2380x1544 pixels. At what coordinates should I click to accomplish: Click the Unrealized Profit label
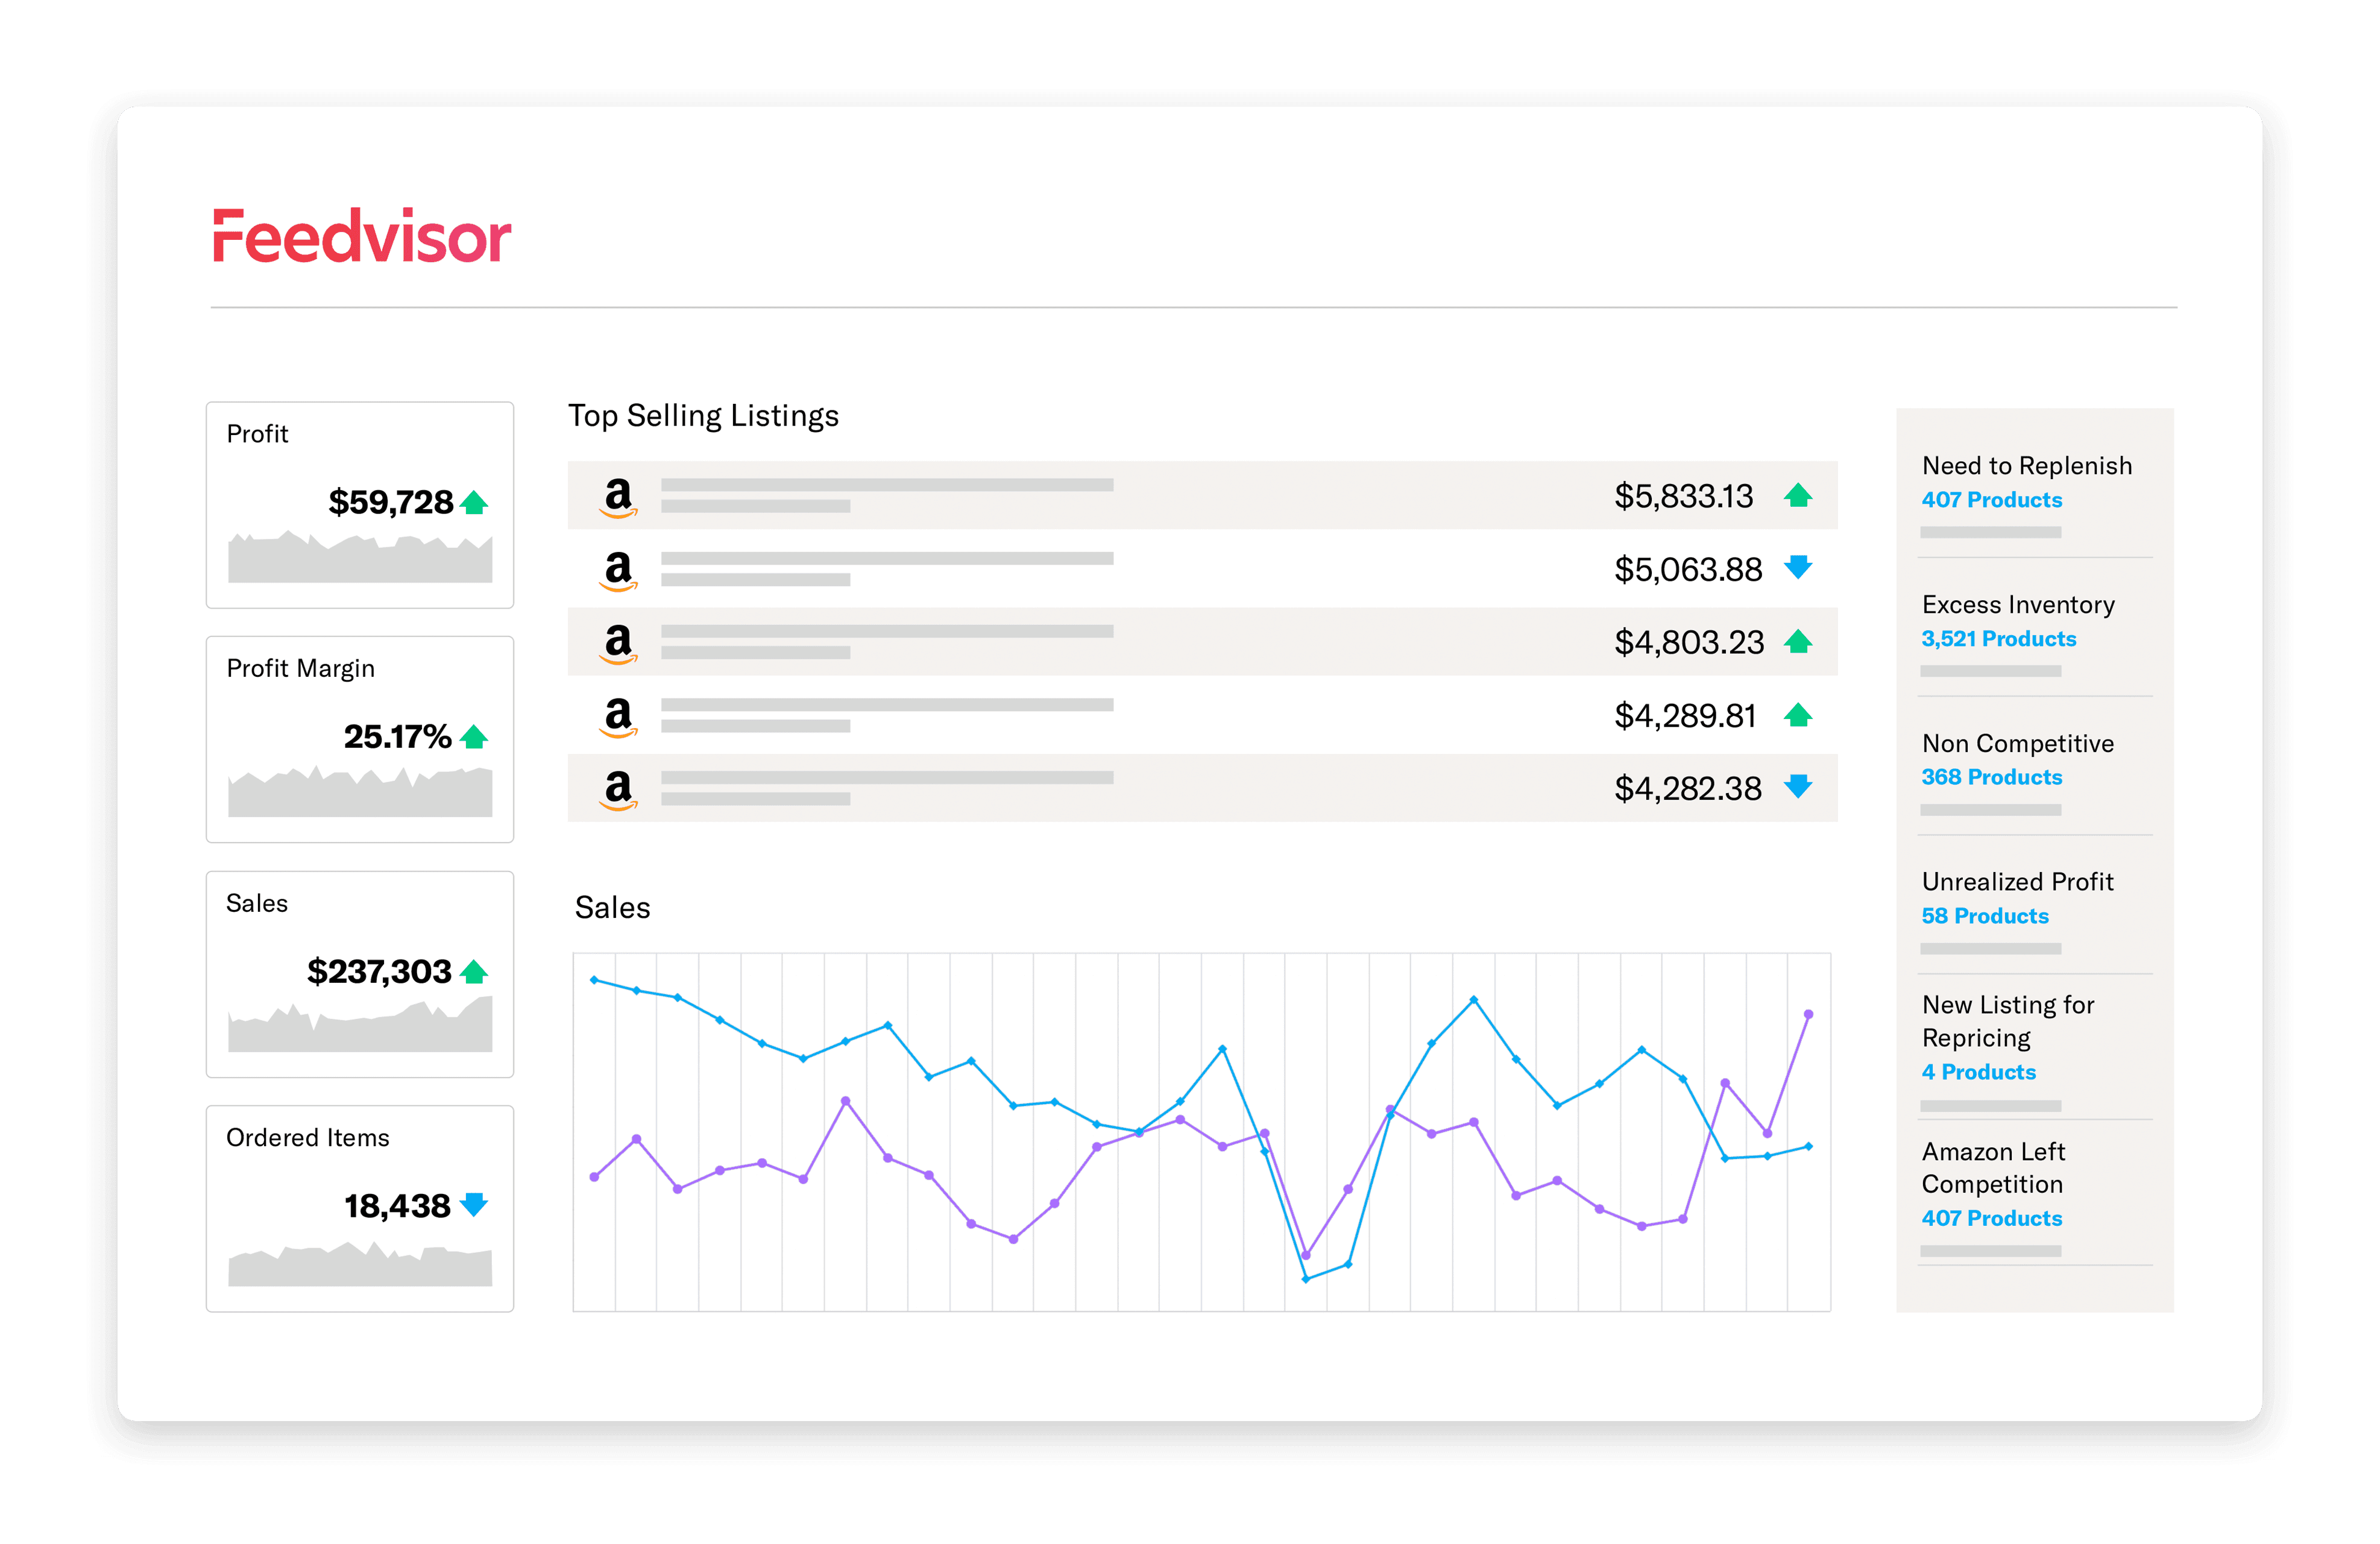pyautogui.click(x=2017, y=881)
